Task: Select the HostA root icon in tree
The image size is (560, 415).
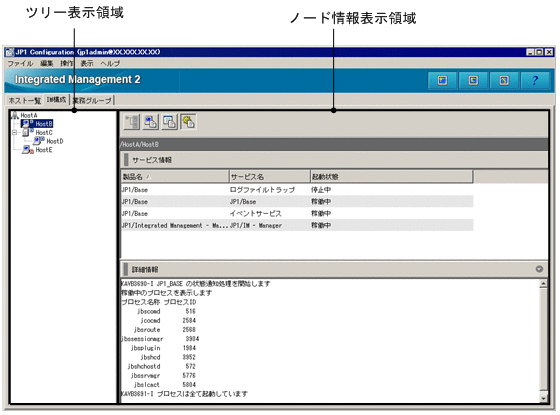Action: point(15,115)
